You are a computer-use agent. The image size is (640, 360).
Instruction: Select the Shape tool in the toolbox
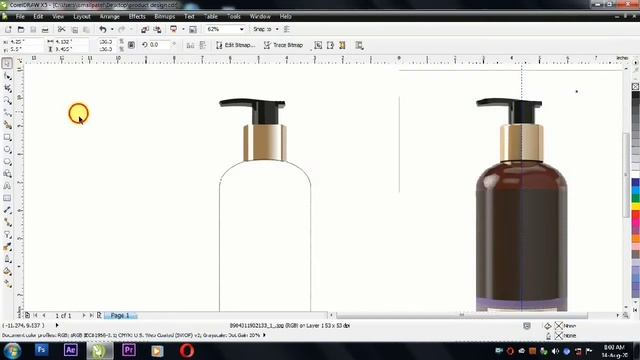pyautogui.click(x=7, y=76)
